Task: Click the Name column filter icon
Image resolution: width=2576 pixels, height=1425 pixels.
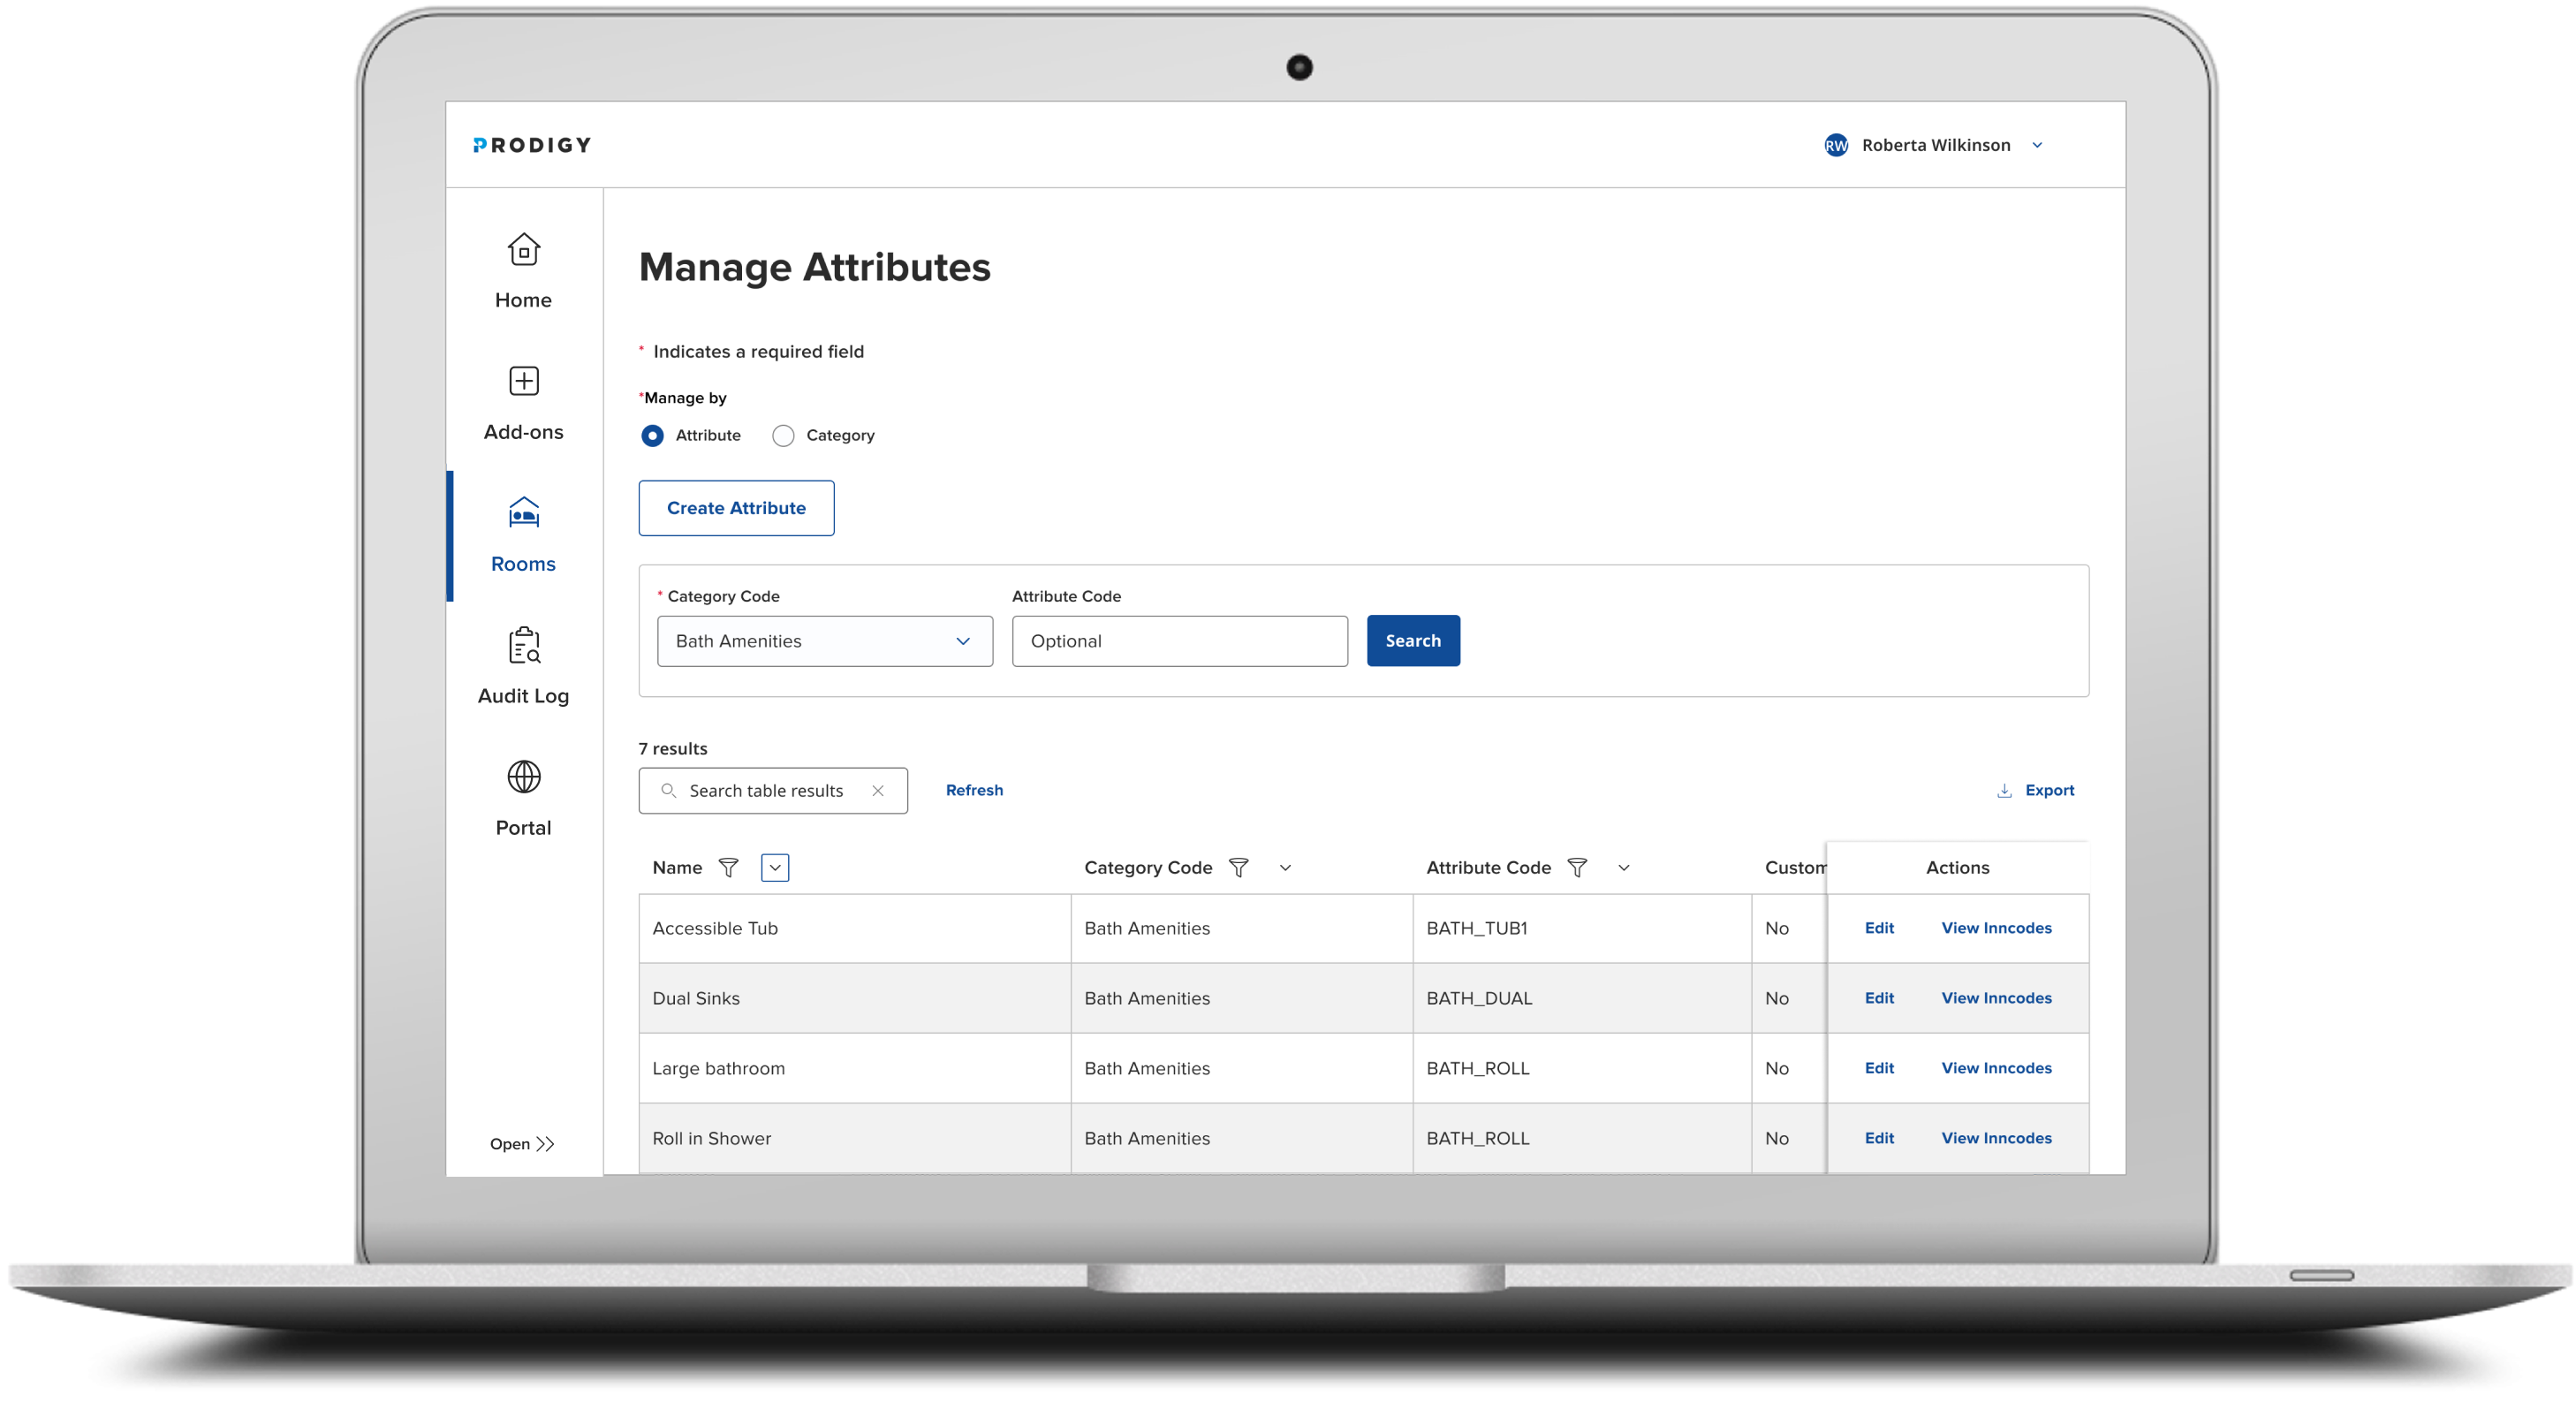Action: pos(729,868)
